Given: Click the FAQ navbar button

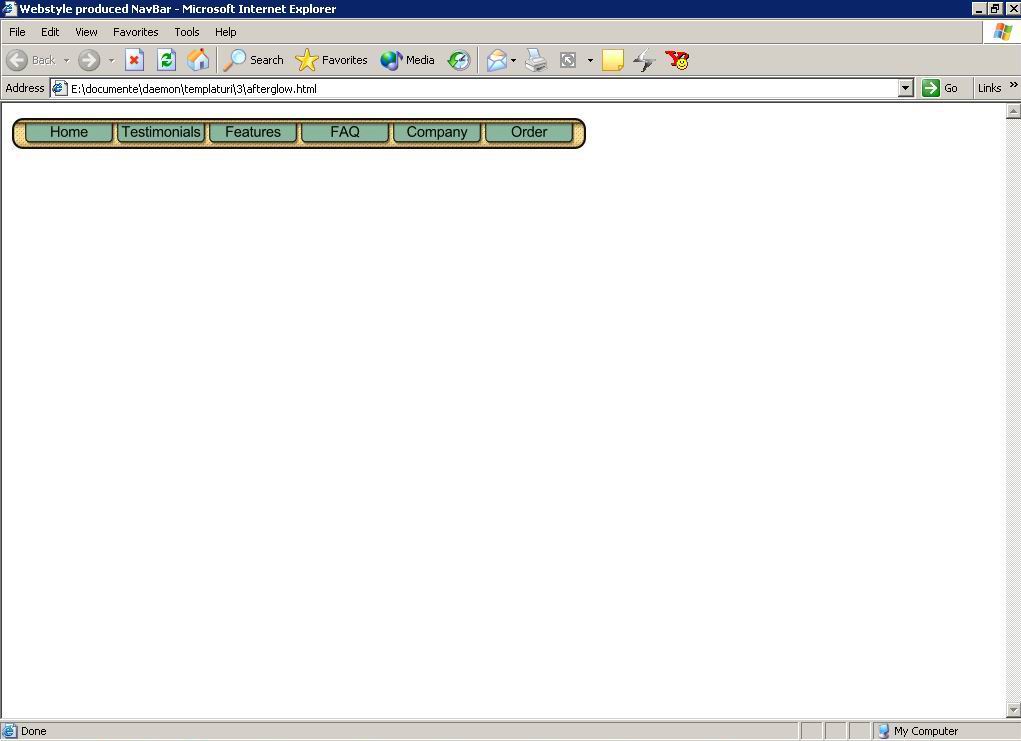Looking at the screenshot, I should click(x=344, y=132).
